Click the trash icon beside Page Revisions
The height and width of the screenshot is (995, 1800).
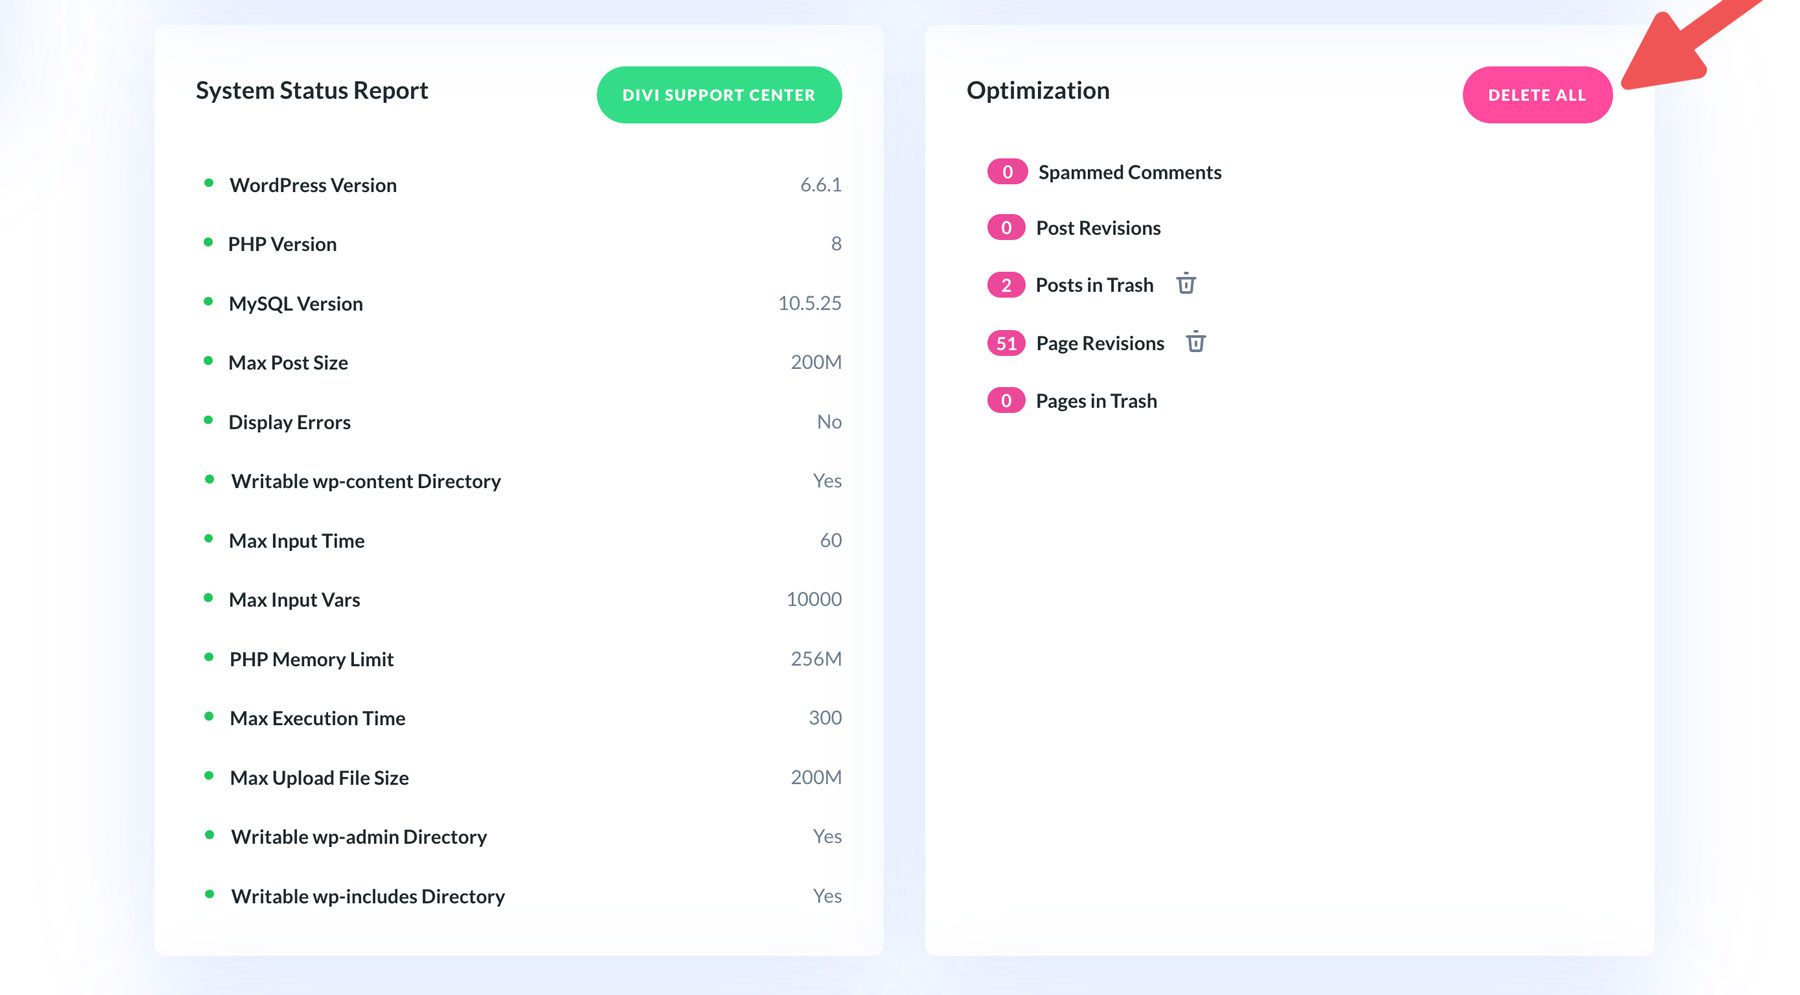(x=1196, y=342)
